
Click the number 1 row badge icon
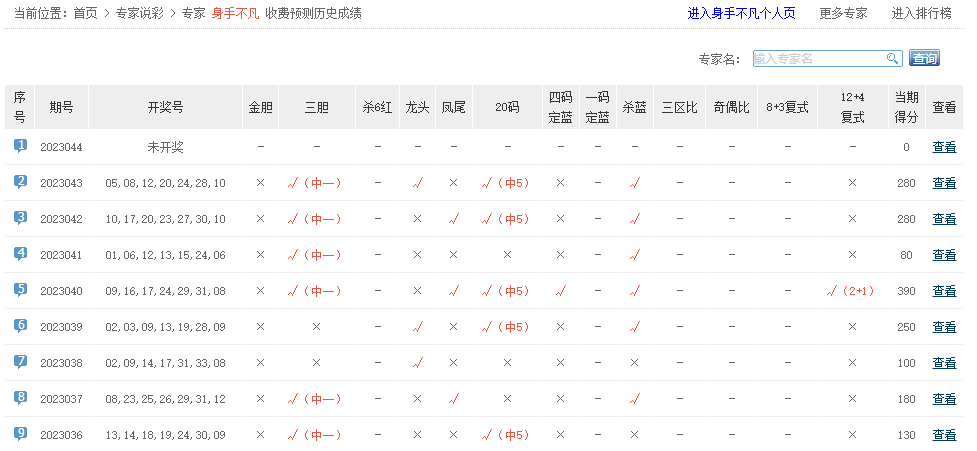pyautogui.click(x=20, y=146)
